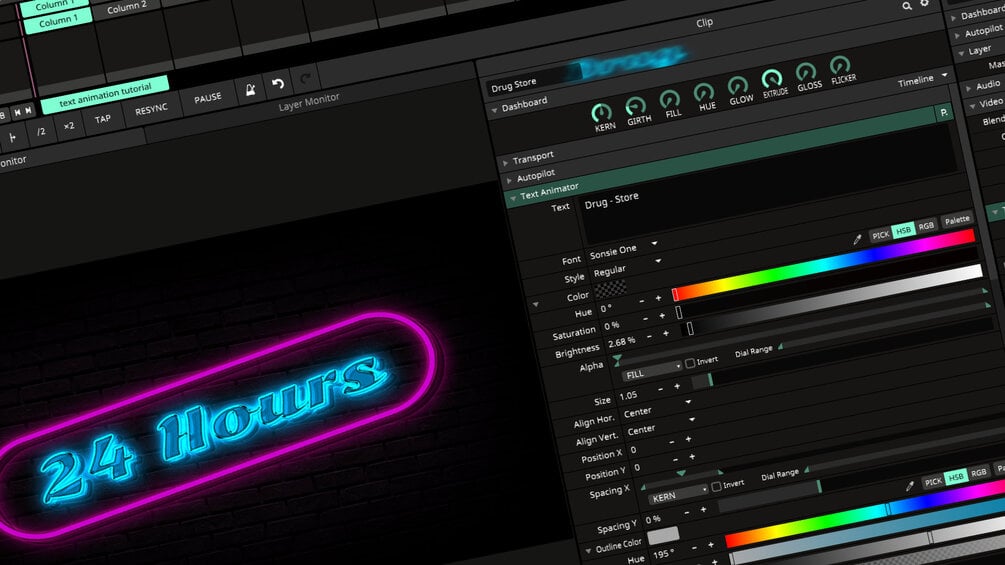The width and height of the screenshot is (1005, 565).
Task: Open the Font dropdown showing Sonsie One
Action: [622, 250]
